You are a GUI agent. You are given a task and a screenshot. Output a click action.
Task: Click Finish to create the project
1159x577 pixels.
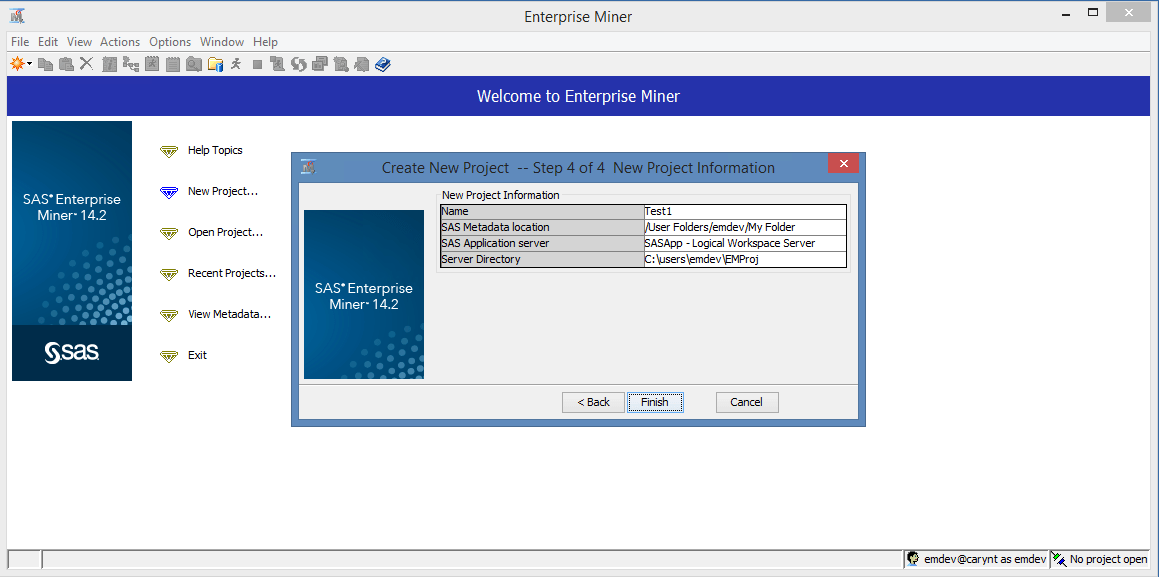click(x=655, y=402)
